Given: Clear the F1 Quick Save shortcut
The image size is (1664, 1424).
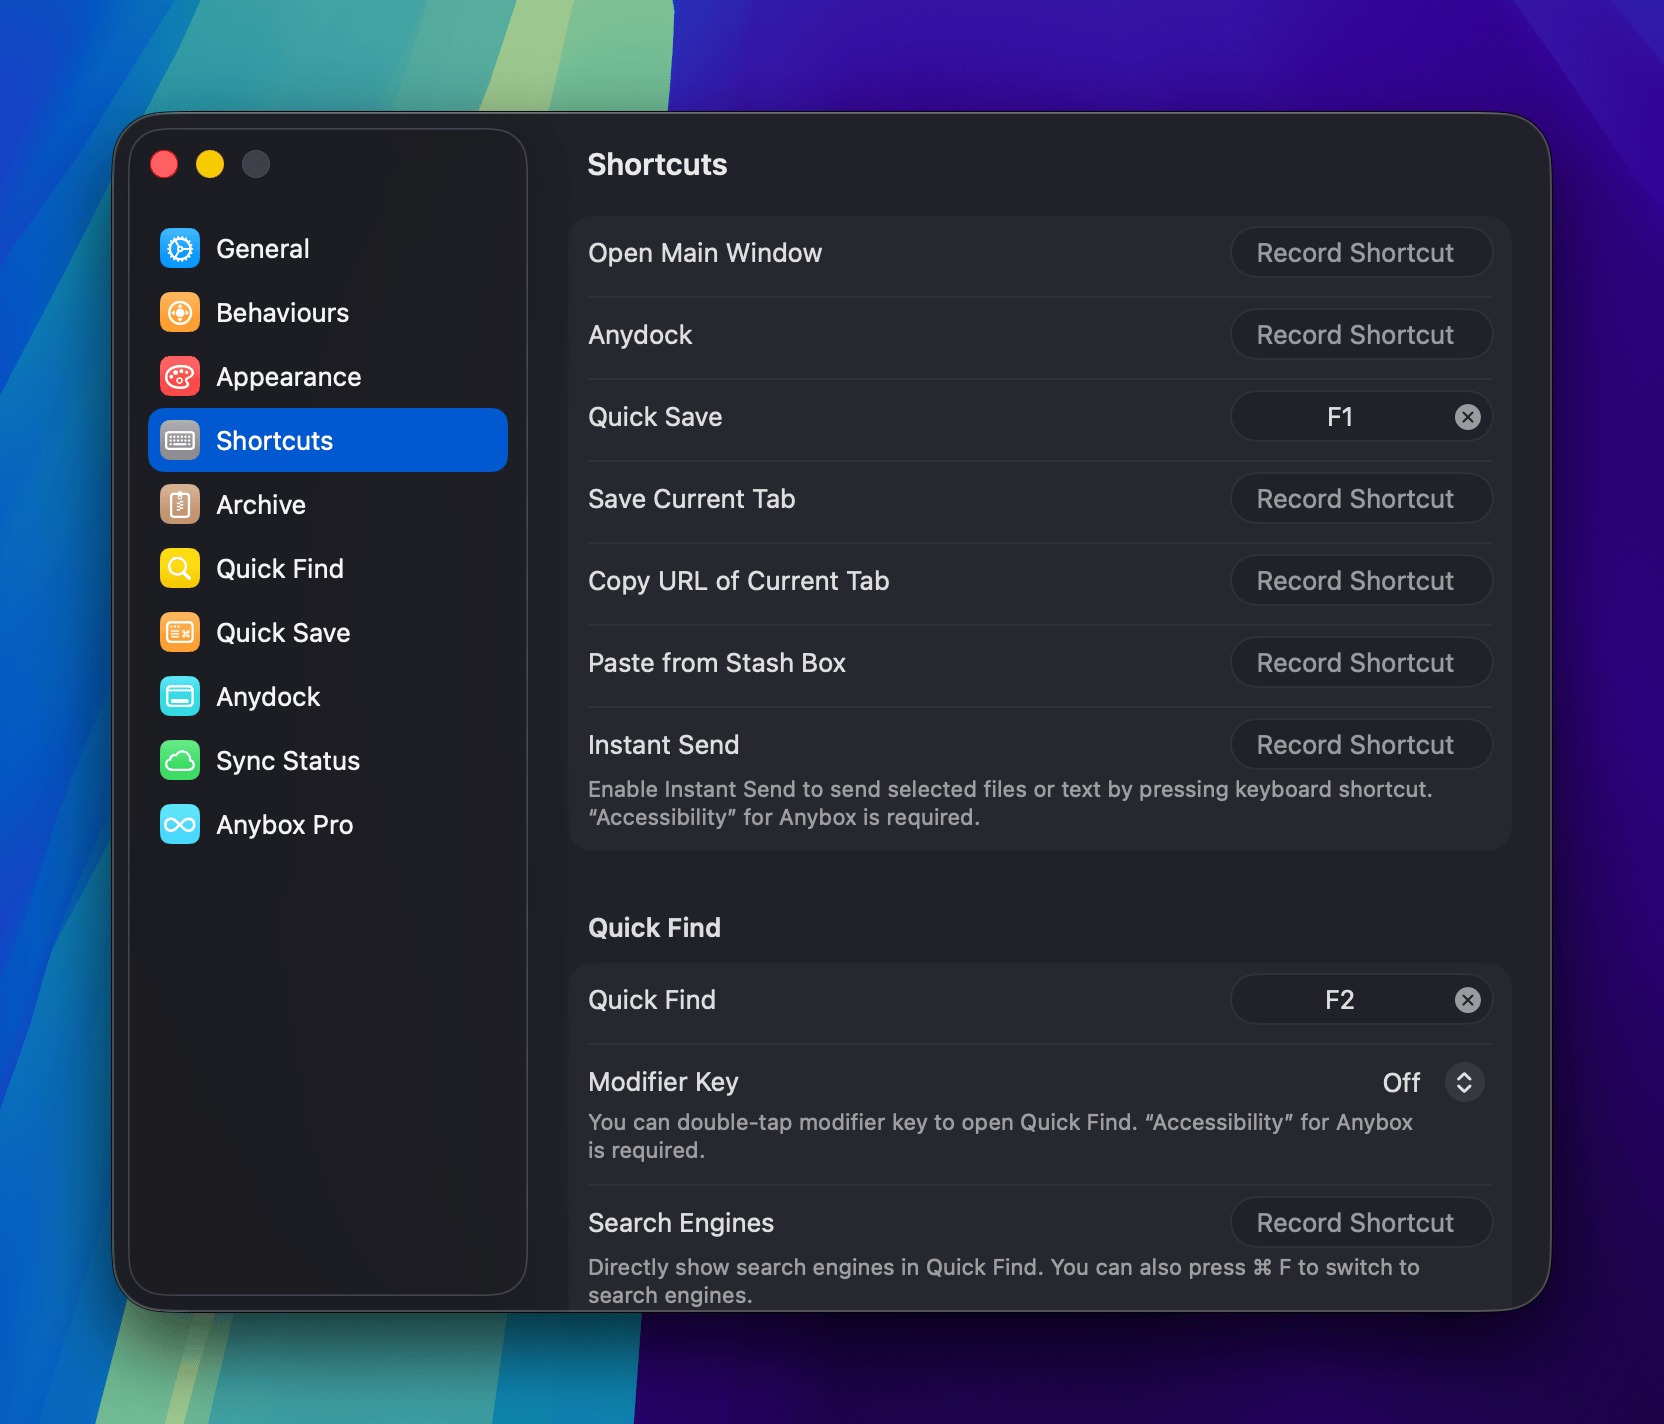Looking at the screenshot, I should click(1467, 417).
